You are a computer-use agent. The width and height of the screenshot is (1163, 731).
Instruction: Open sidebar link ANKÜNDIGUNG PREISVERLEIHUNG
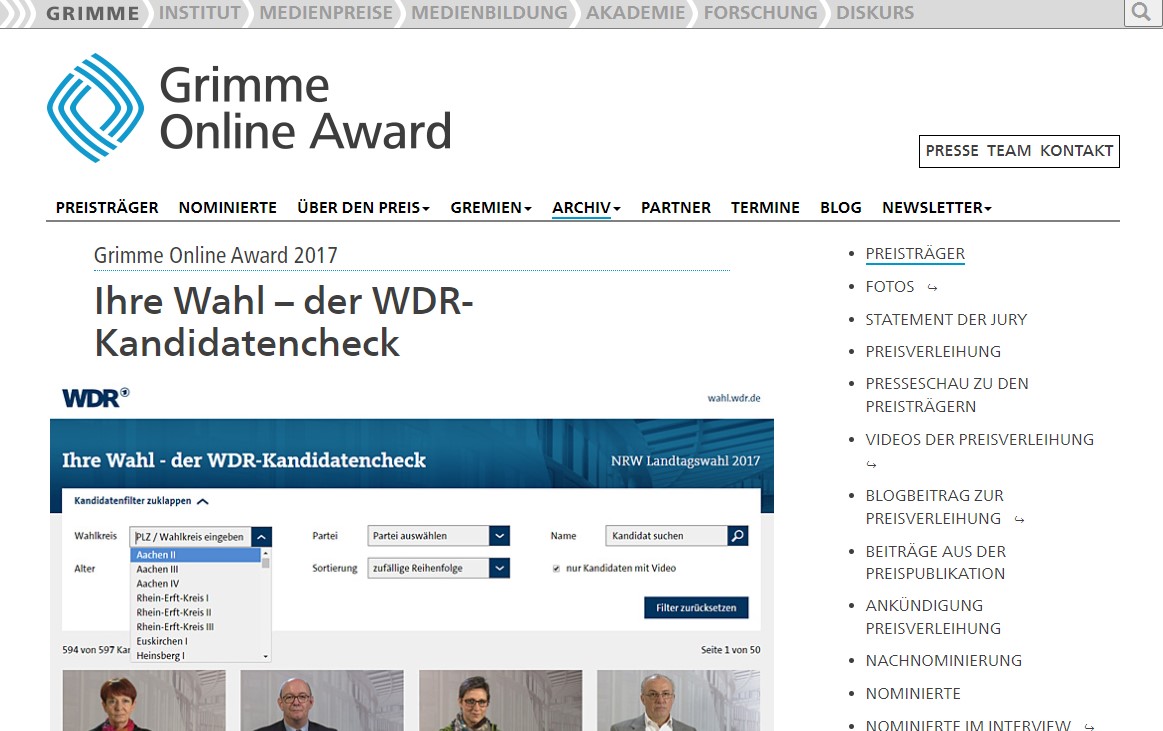point(933,617)
